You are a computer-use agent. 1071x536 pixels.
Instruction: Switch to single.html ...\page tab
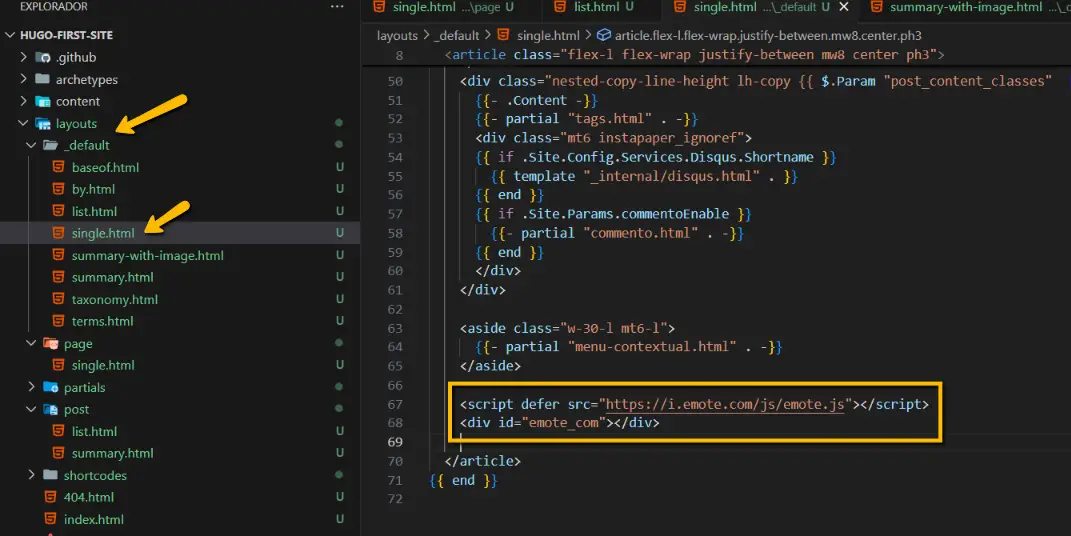444,8
